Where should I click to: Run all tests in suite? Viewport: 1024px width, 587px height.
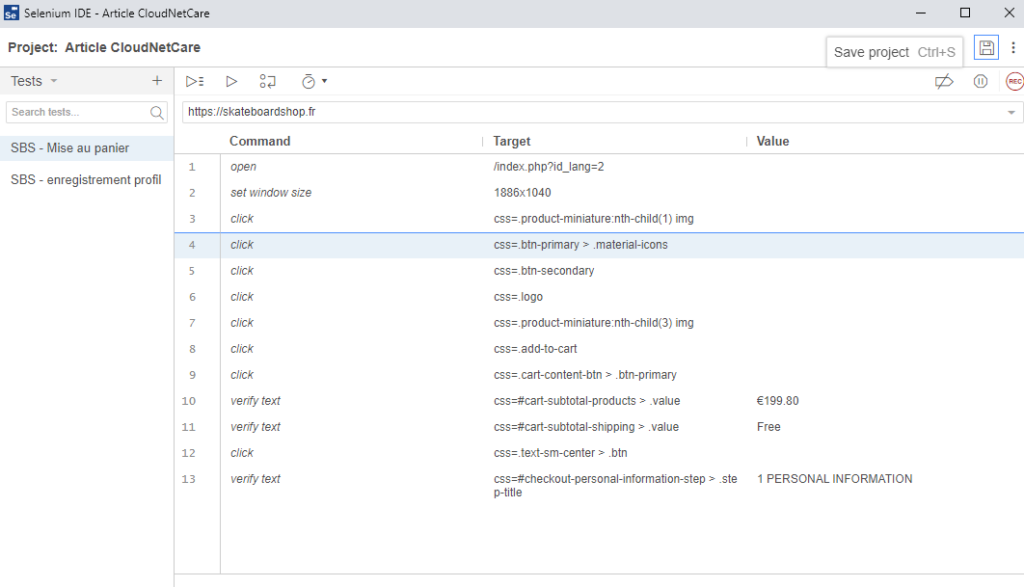click(x=195, y=82)
